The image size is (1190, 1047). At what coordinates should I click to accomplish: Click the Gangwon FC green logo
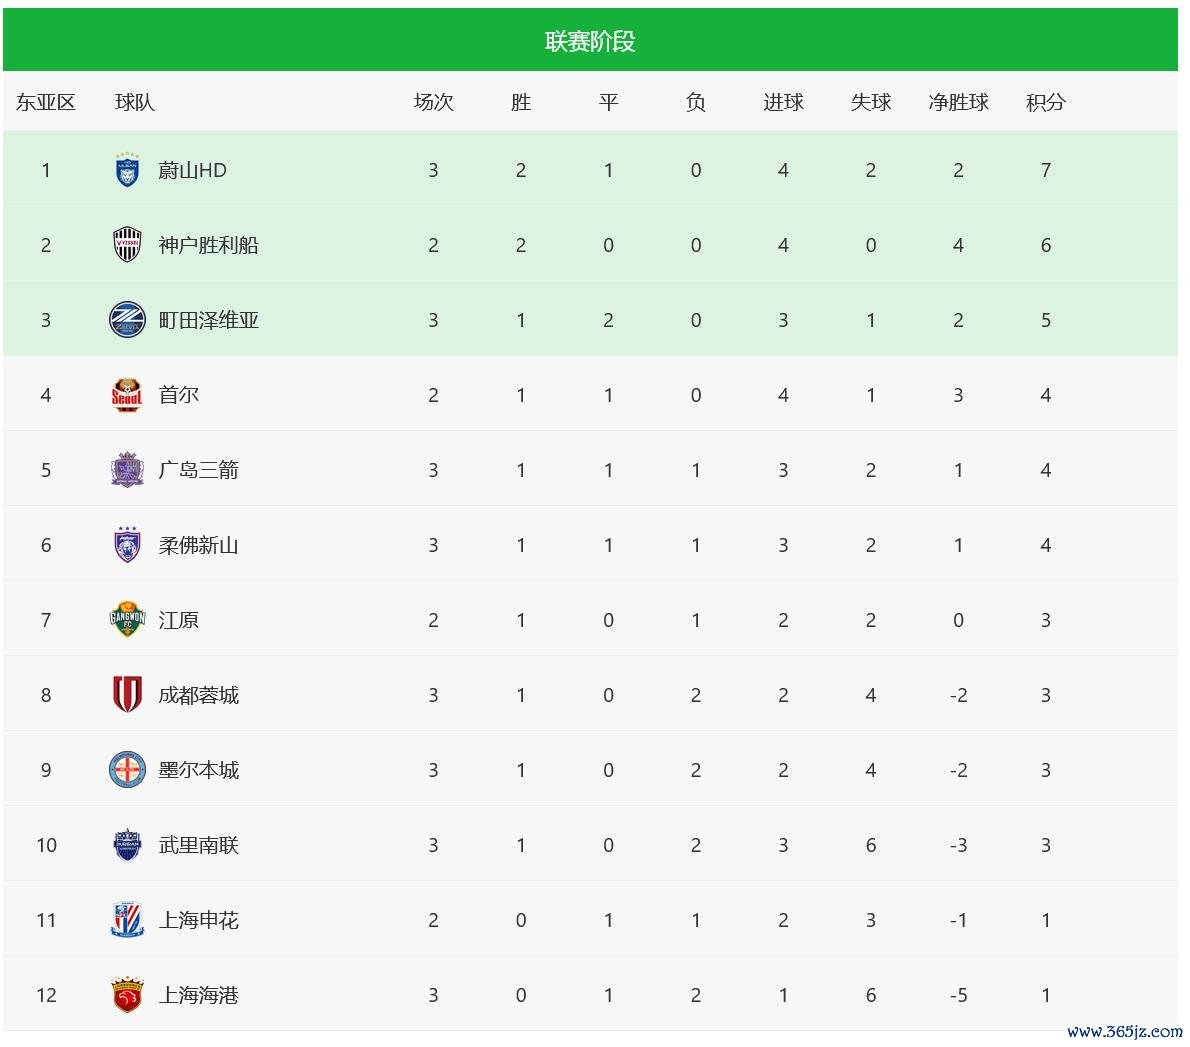pos(127,620)
